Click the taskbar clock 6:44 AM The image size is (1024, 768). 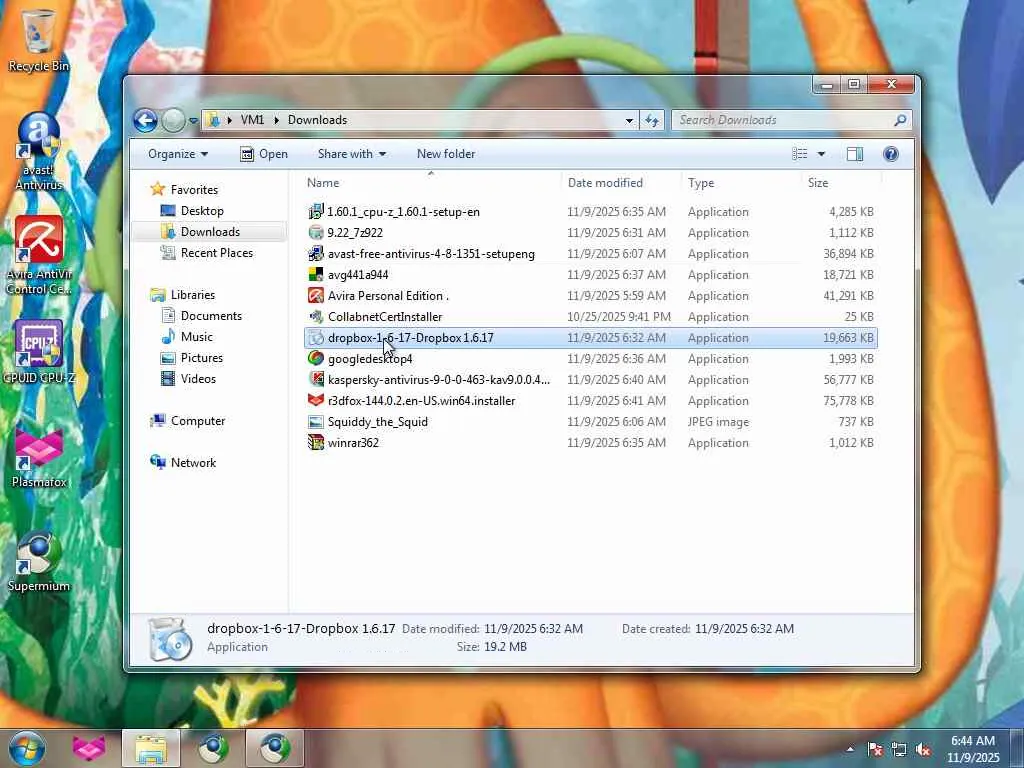point(973,741)
